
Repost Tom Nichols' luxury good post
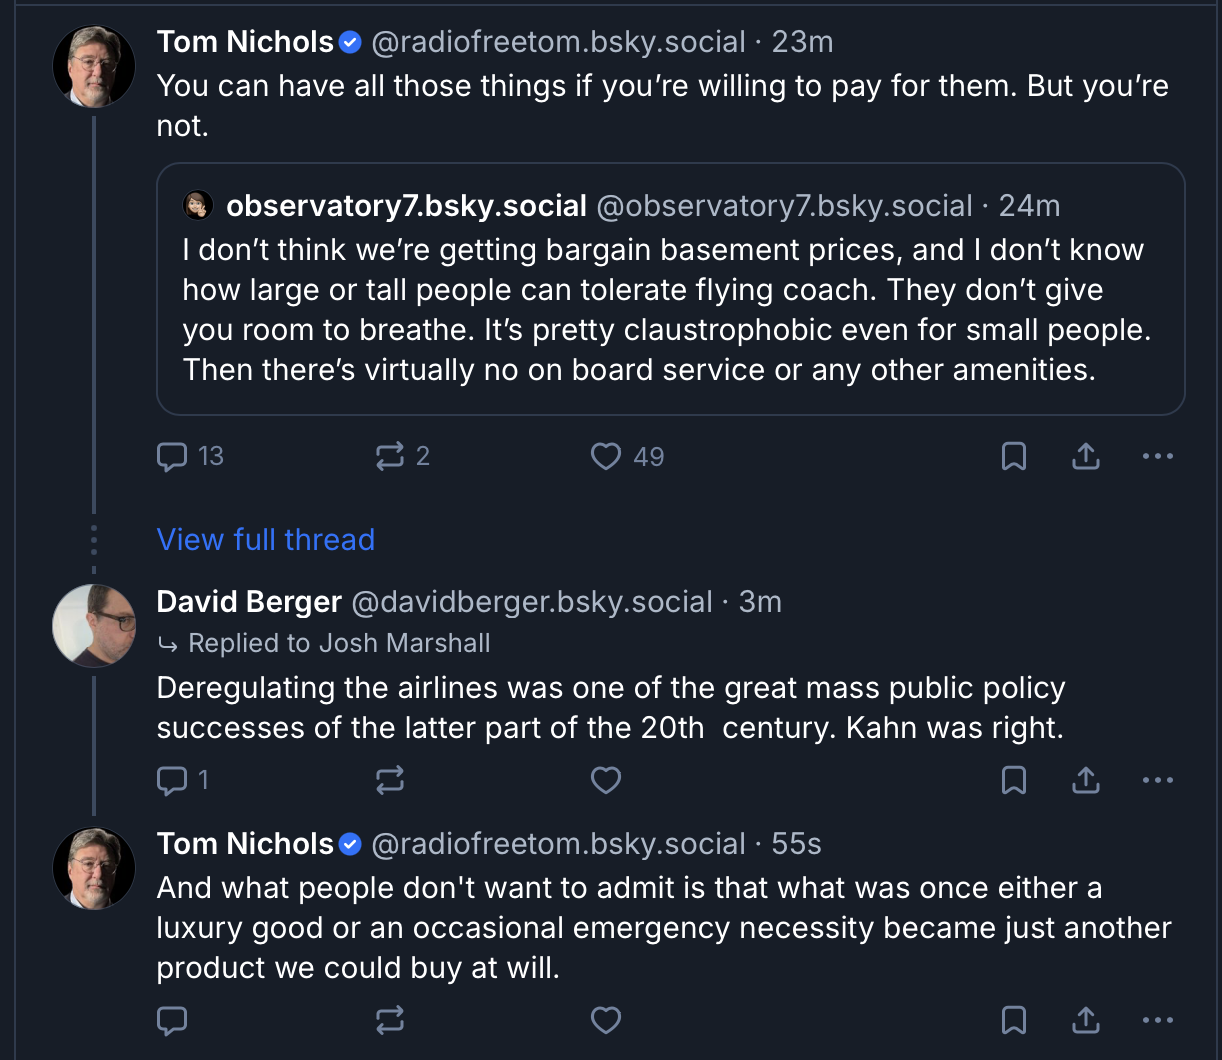[389, 1020]
